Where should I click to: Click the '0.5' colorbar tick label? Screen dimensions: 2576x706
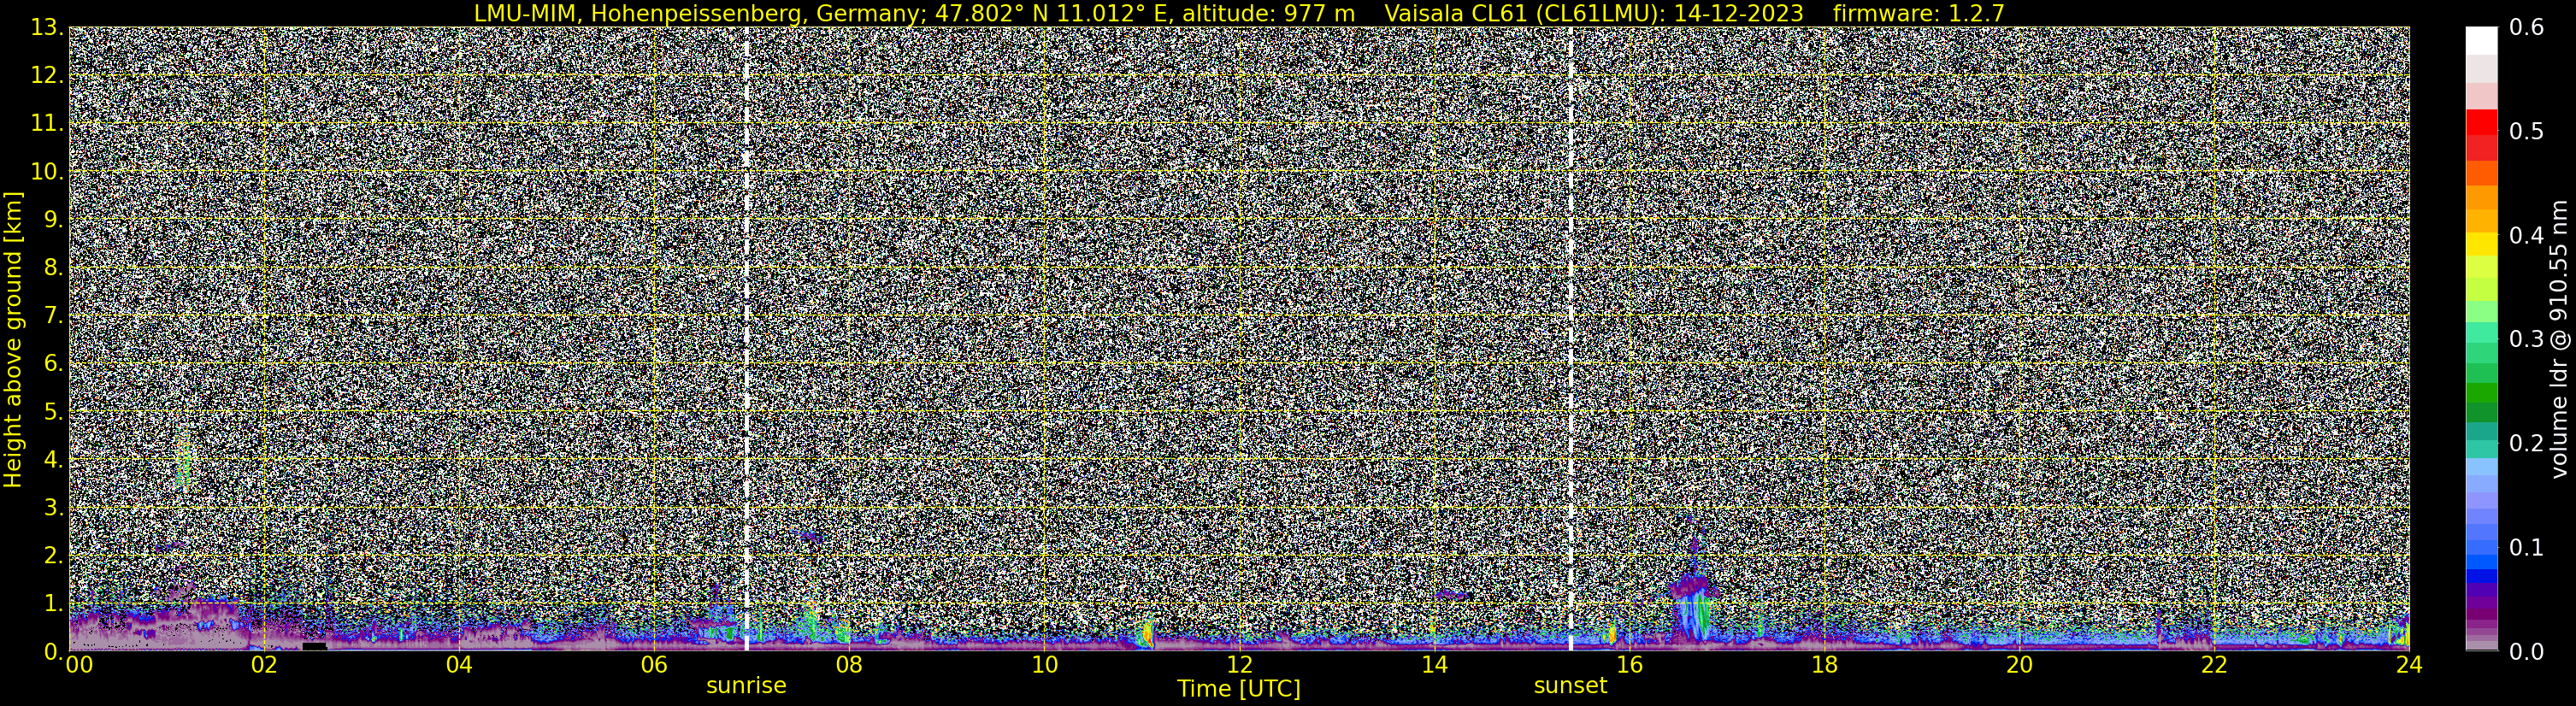pyautogui.click(x=2527, y=131)
